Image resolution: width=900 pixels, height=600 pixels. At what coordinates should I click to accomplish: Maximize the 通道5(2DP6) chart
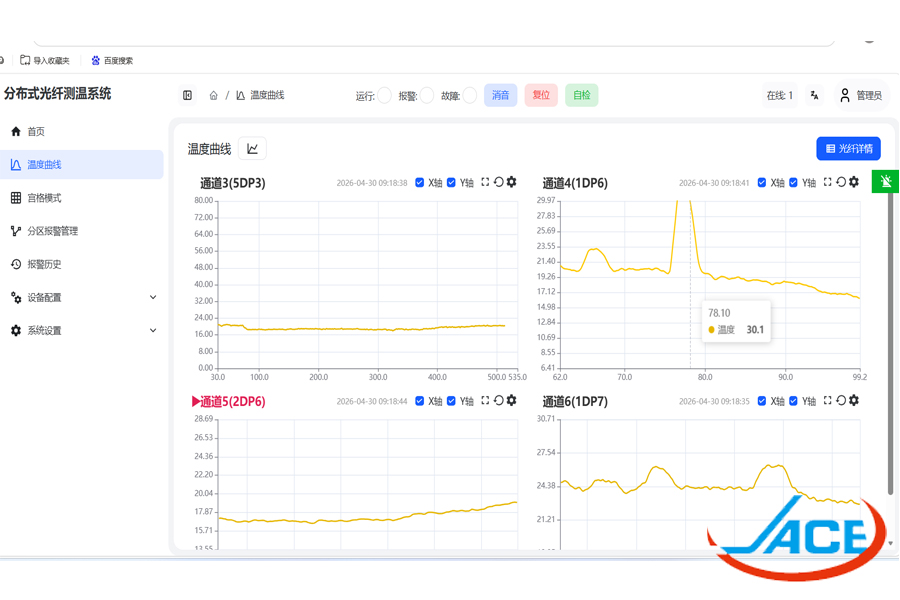coord(485,400)
